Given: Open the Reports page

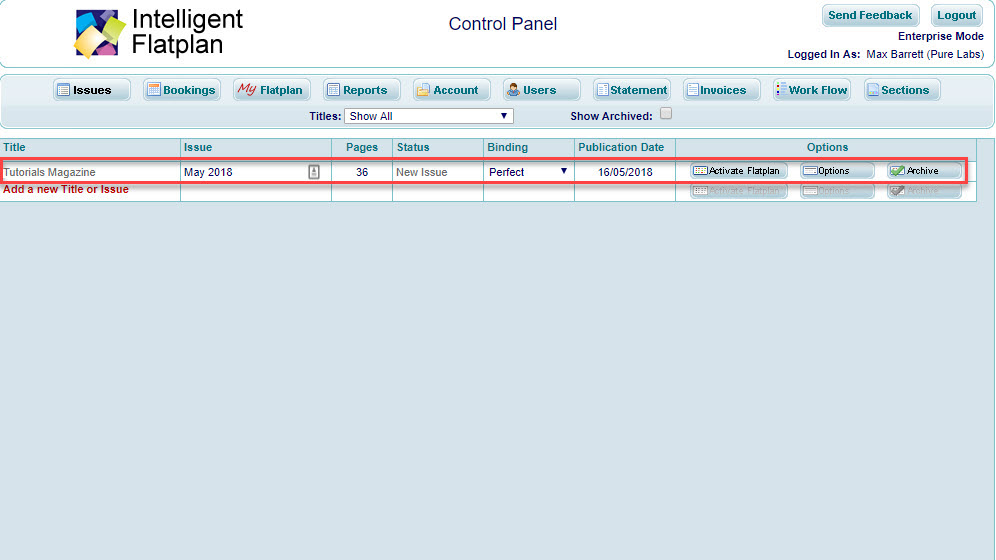Looking at the screenshot, I should coord(362,90).
